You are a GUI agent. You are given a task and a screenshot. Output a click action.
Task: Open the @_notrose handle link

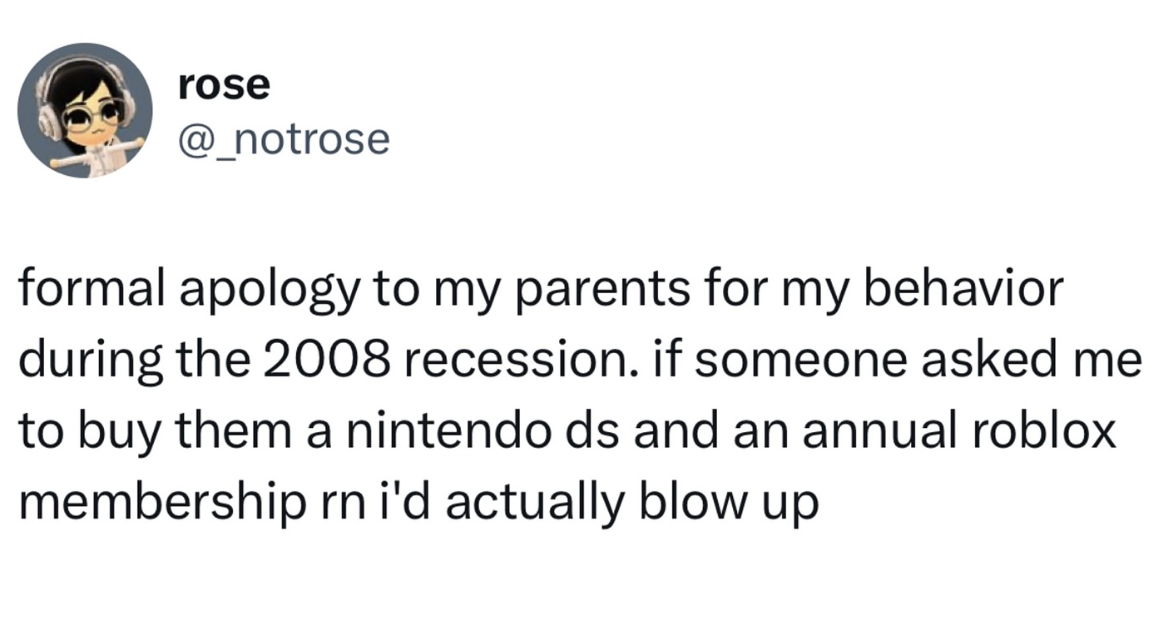click(284, 139)
